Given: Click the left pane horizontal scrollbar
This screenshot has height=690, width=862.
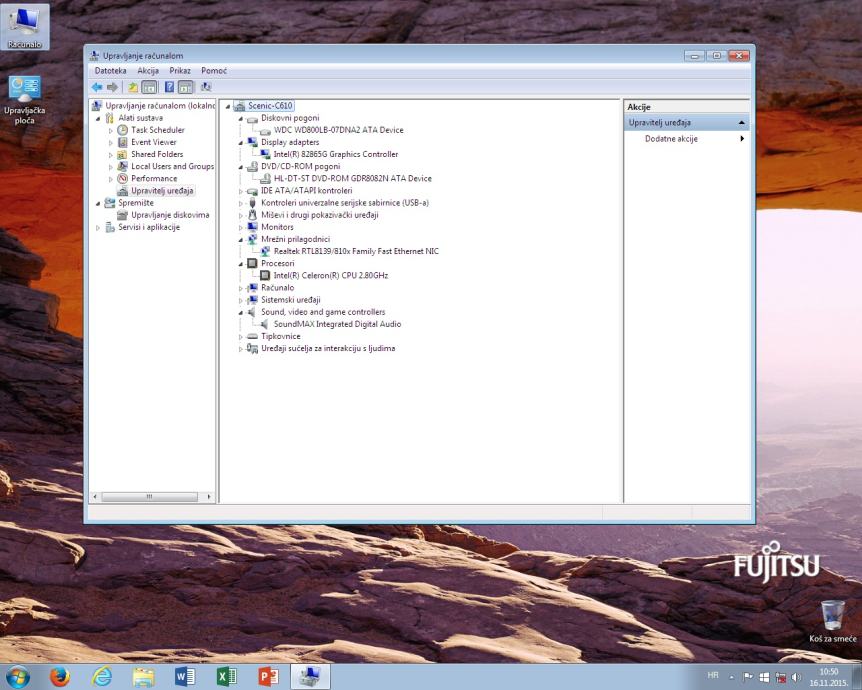Looking at the screenshot, I should point(150,496).
